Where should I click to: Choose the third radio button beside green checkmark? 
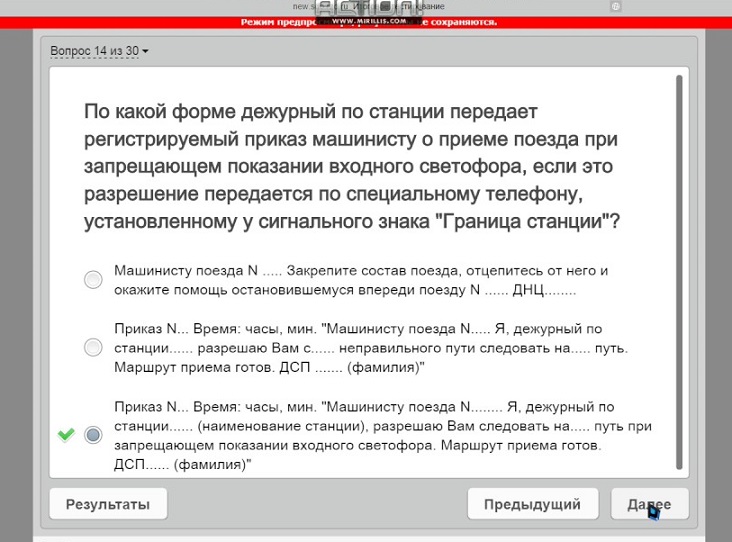(x=93, y=435)
